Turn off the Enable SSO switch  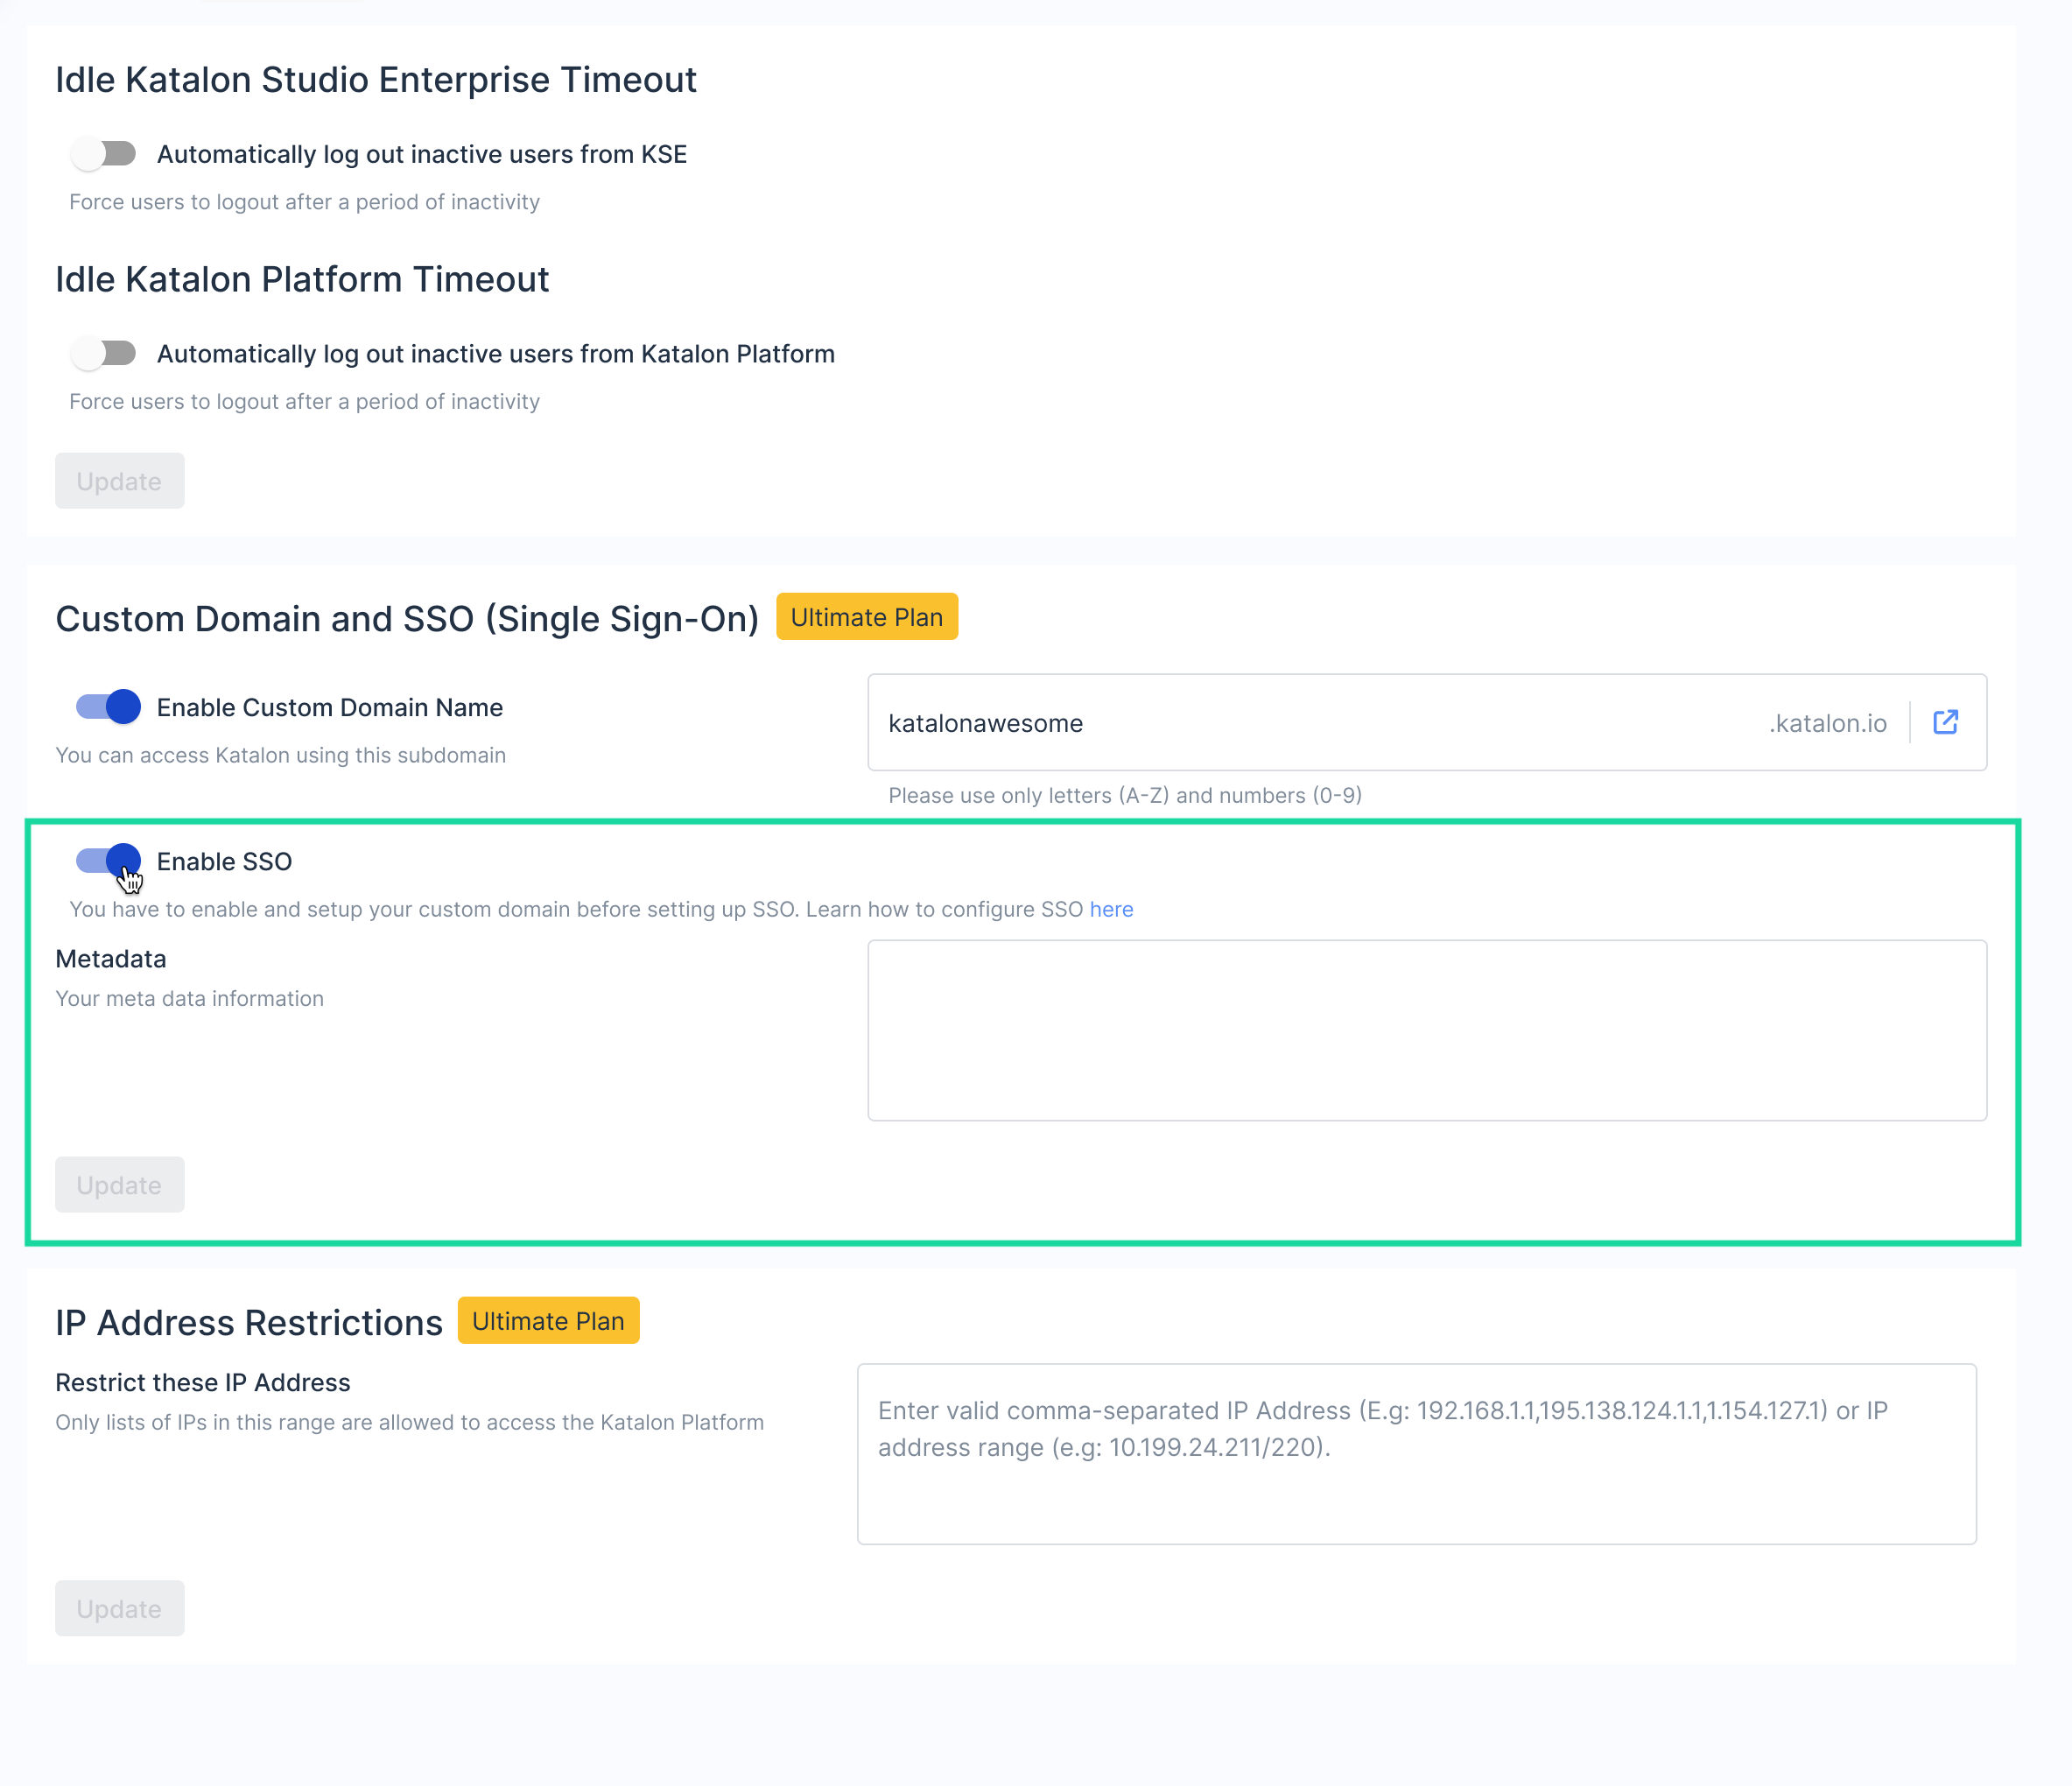click(108, 860)
